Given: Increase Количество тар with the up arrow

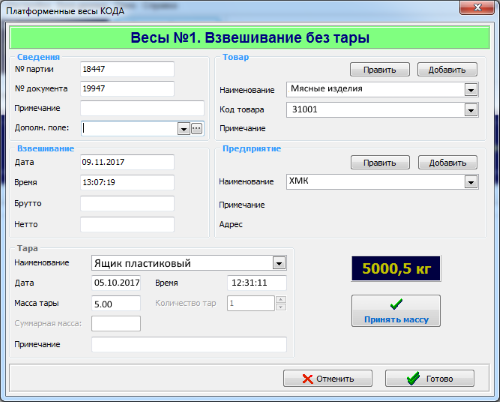Looking at the screenshot, I should tap(281, 299).
